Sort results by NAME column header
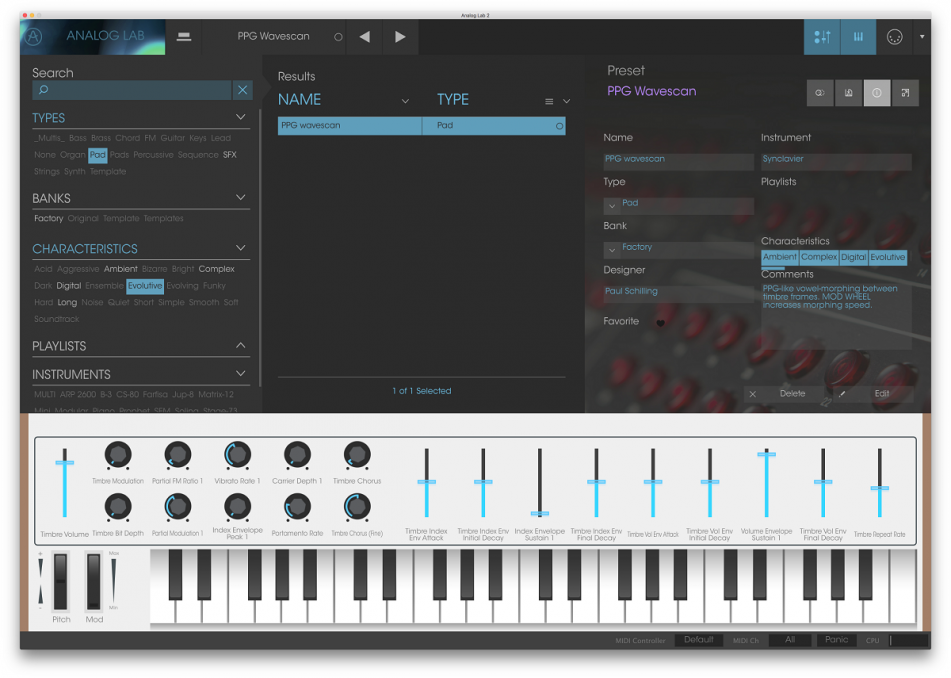This screenshot has width=951, height=678. (x=300, y=99)
